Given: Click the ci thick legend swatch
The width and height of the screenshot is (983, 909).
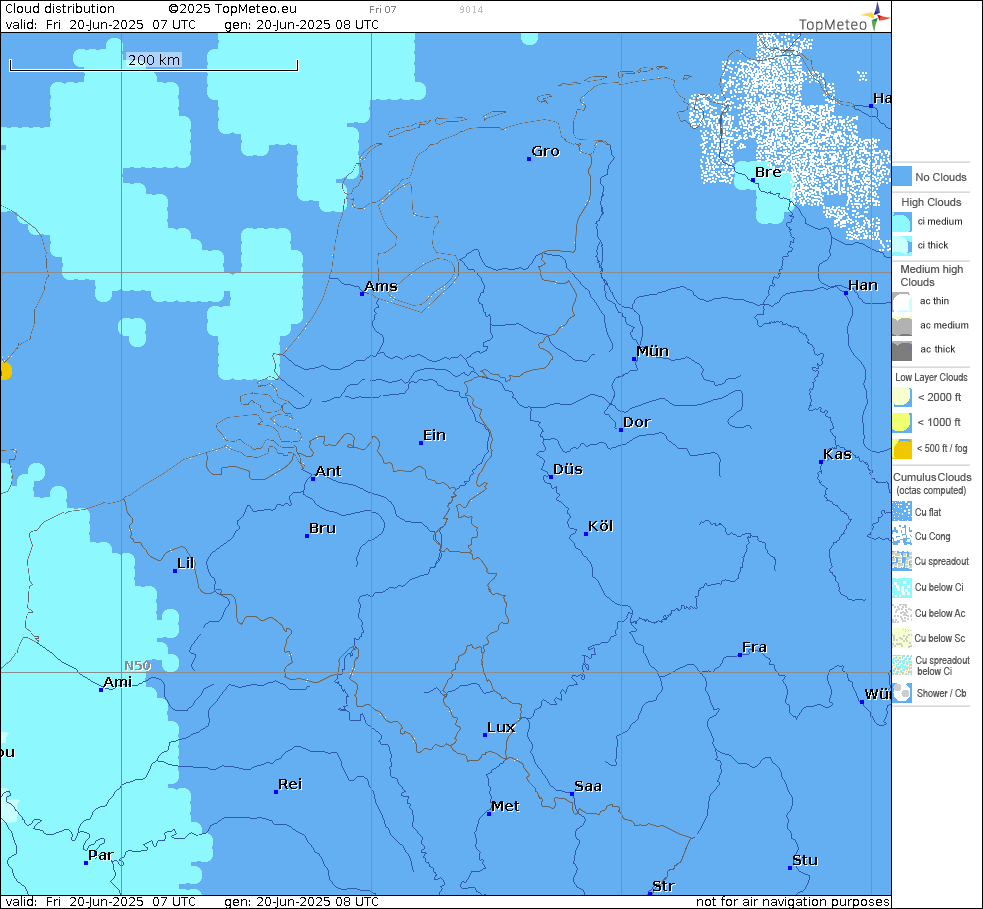Looking at the screenshot, I should click(x=902, y=245).
